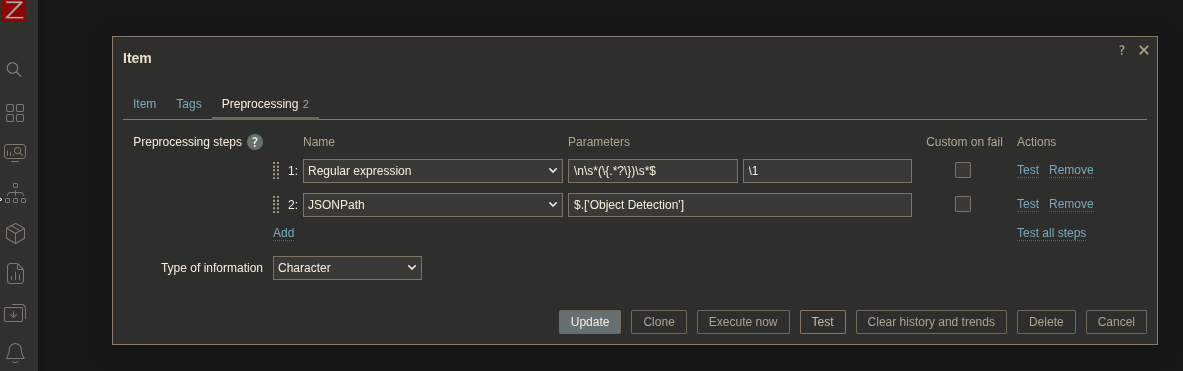
Task: Click the Type of information label
Action: point(212,268)
